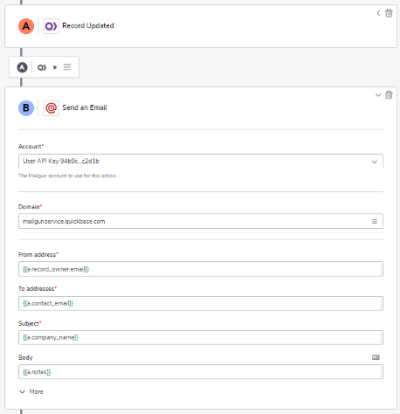Delete the Record Updated step via trash icon
The image size is (400, 414).
[x=389, y=13]
